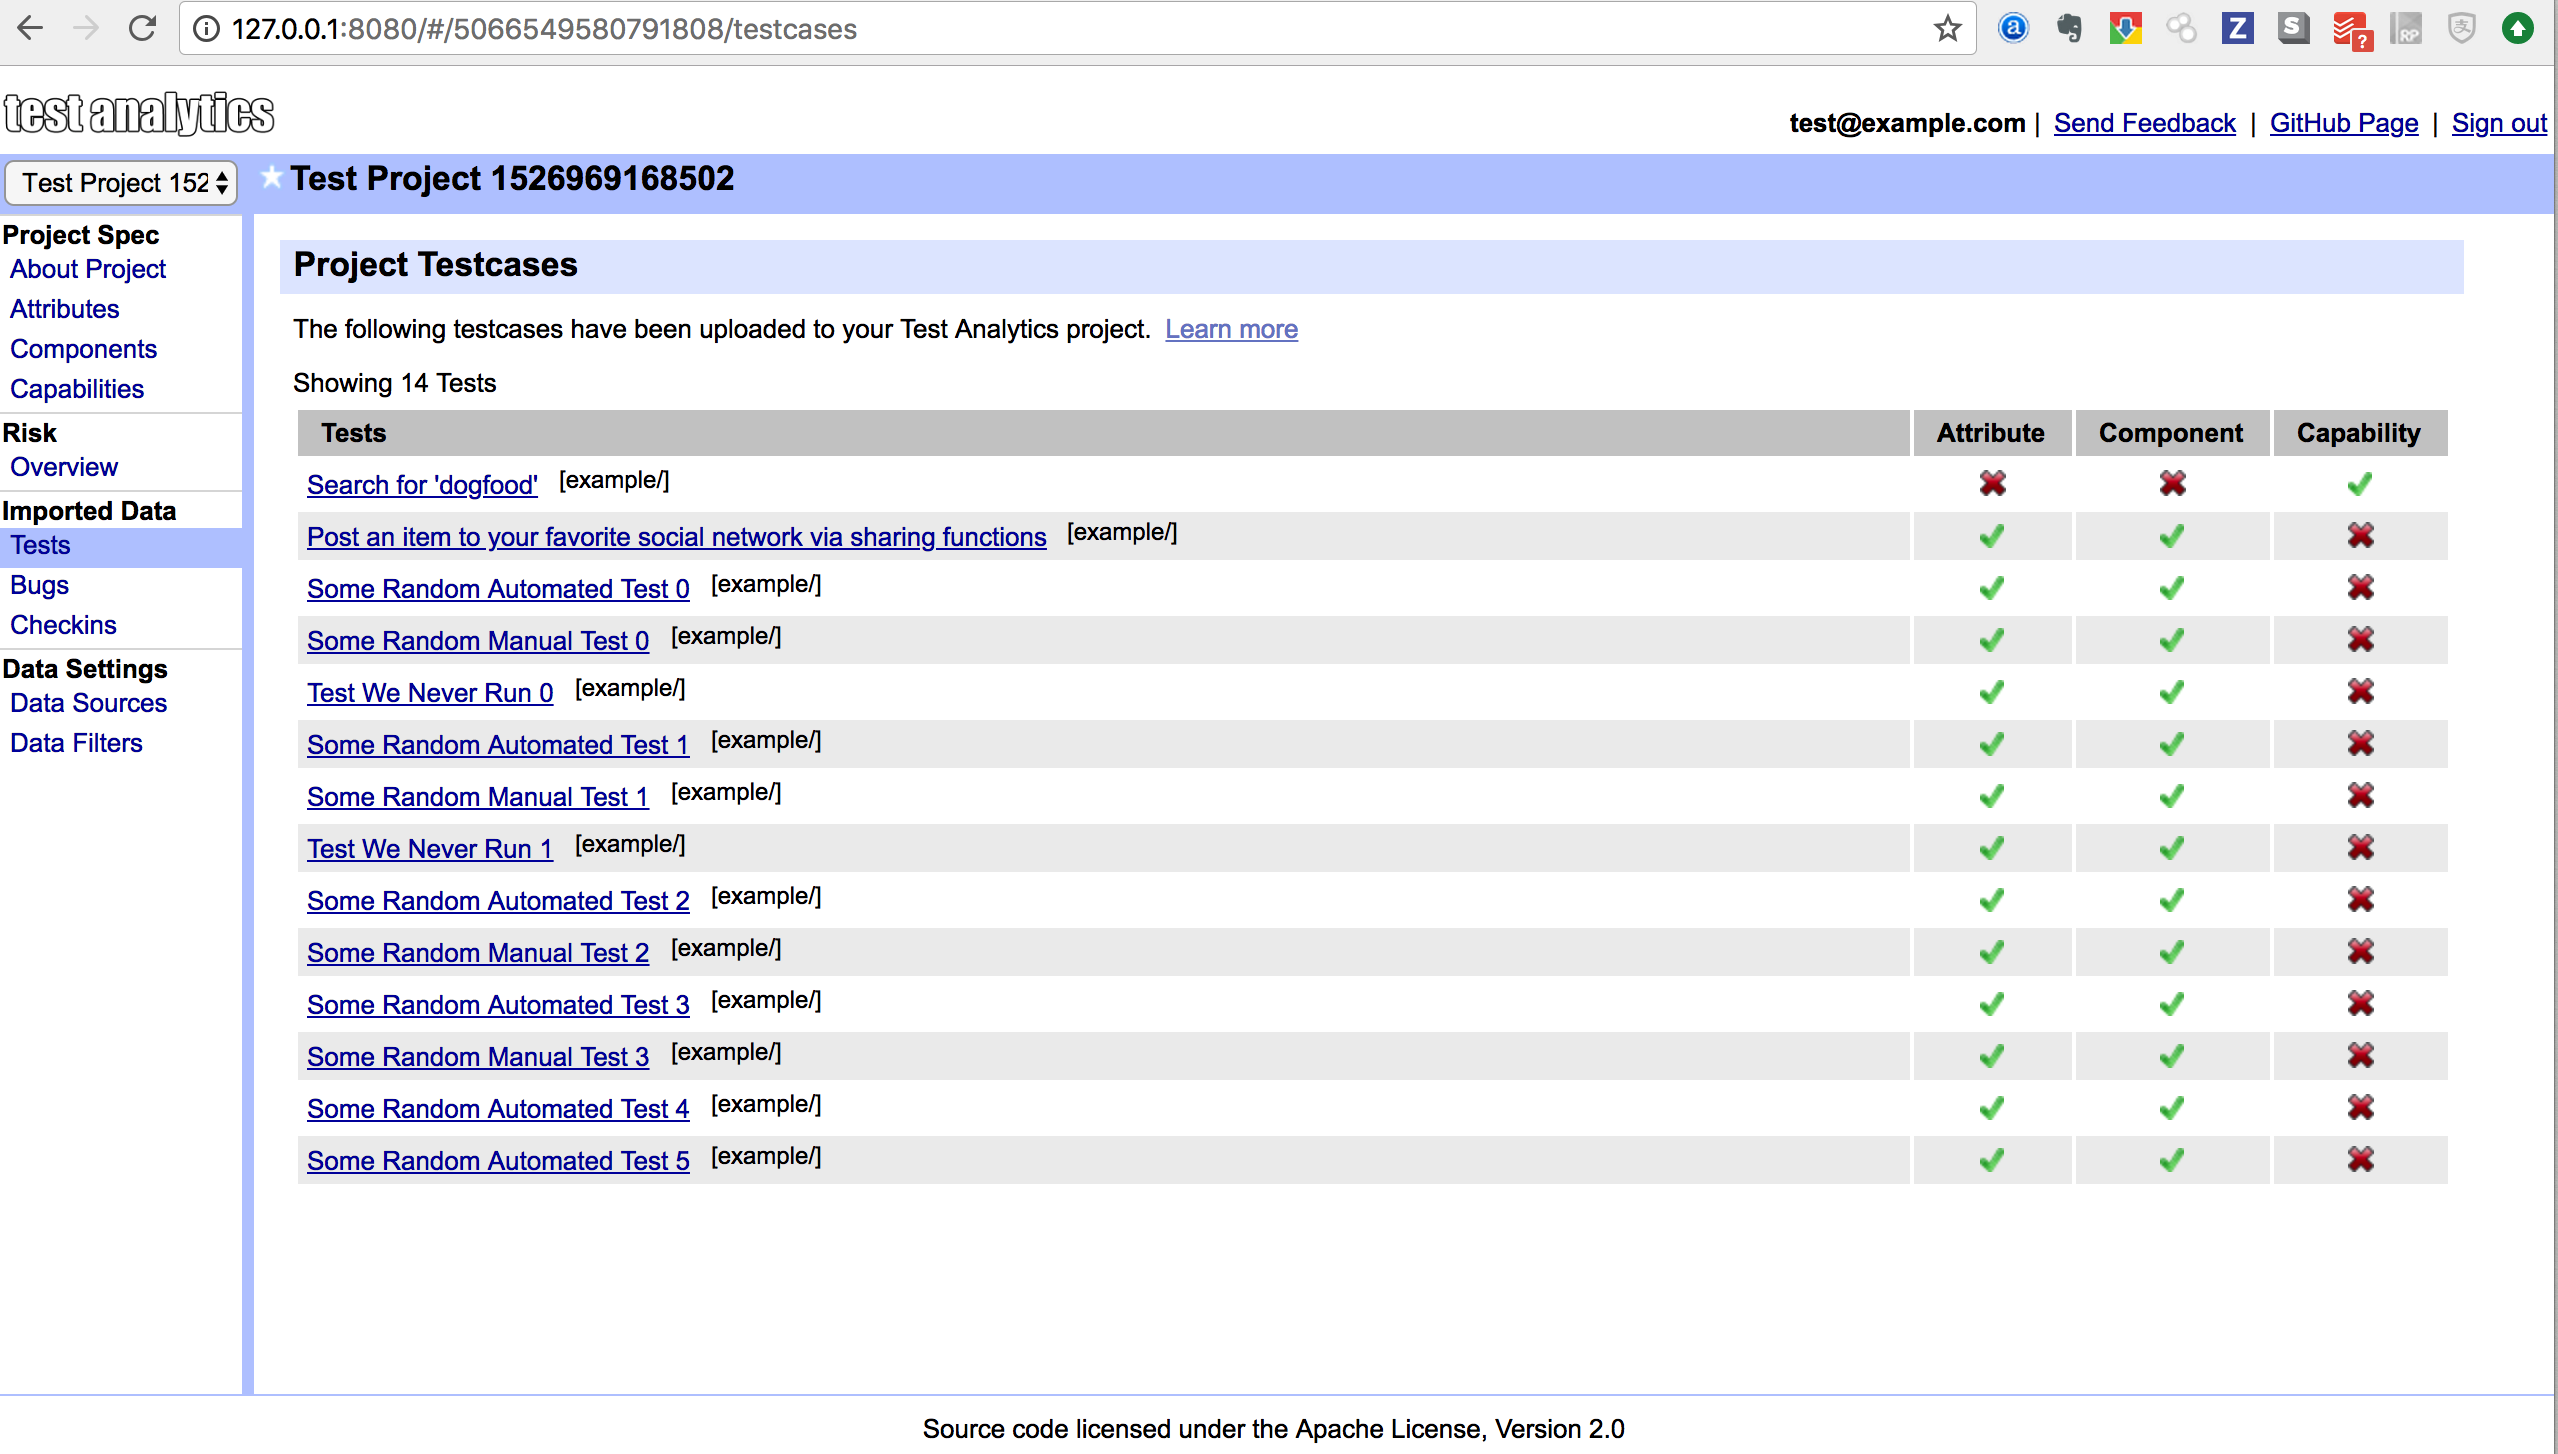Click the green up-arrow extension icon
The image size is (2558, 1454).
[x=2517, y=28]
